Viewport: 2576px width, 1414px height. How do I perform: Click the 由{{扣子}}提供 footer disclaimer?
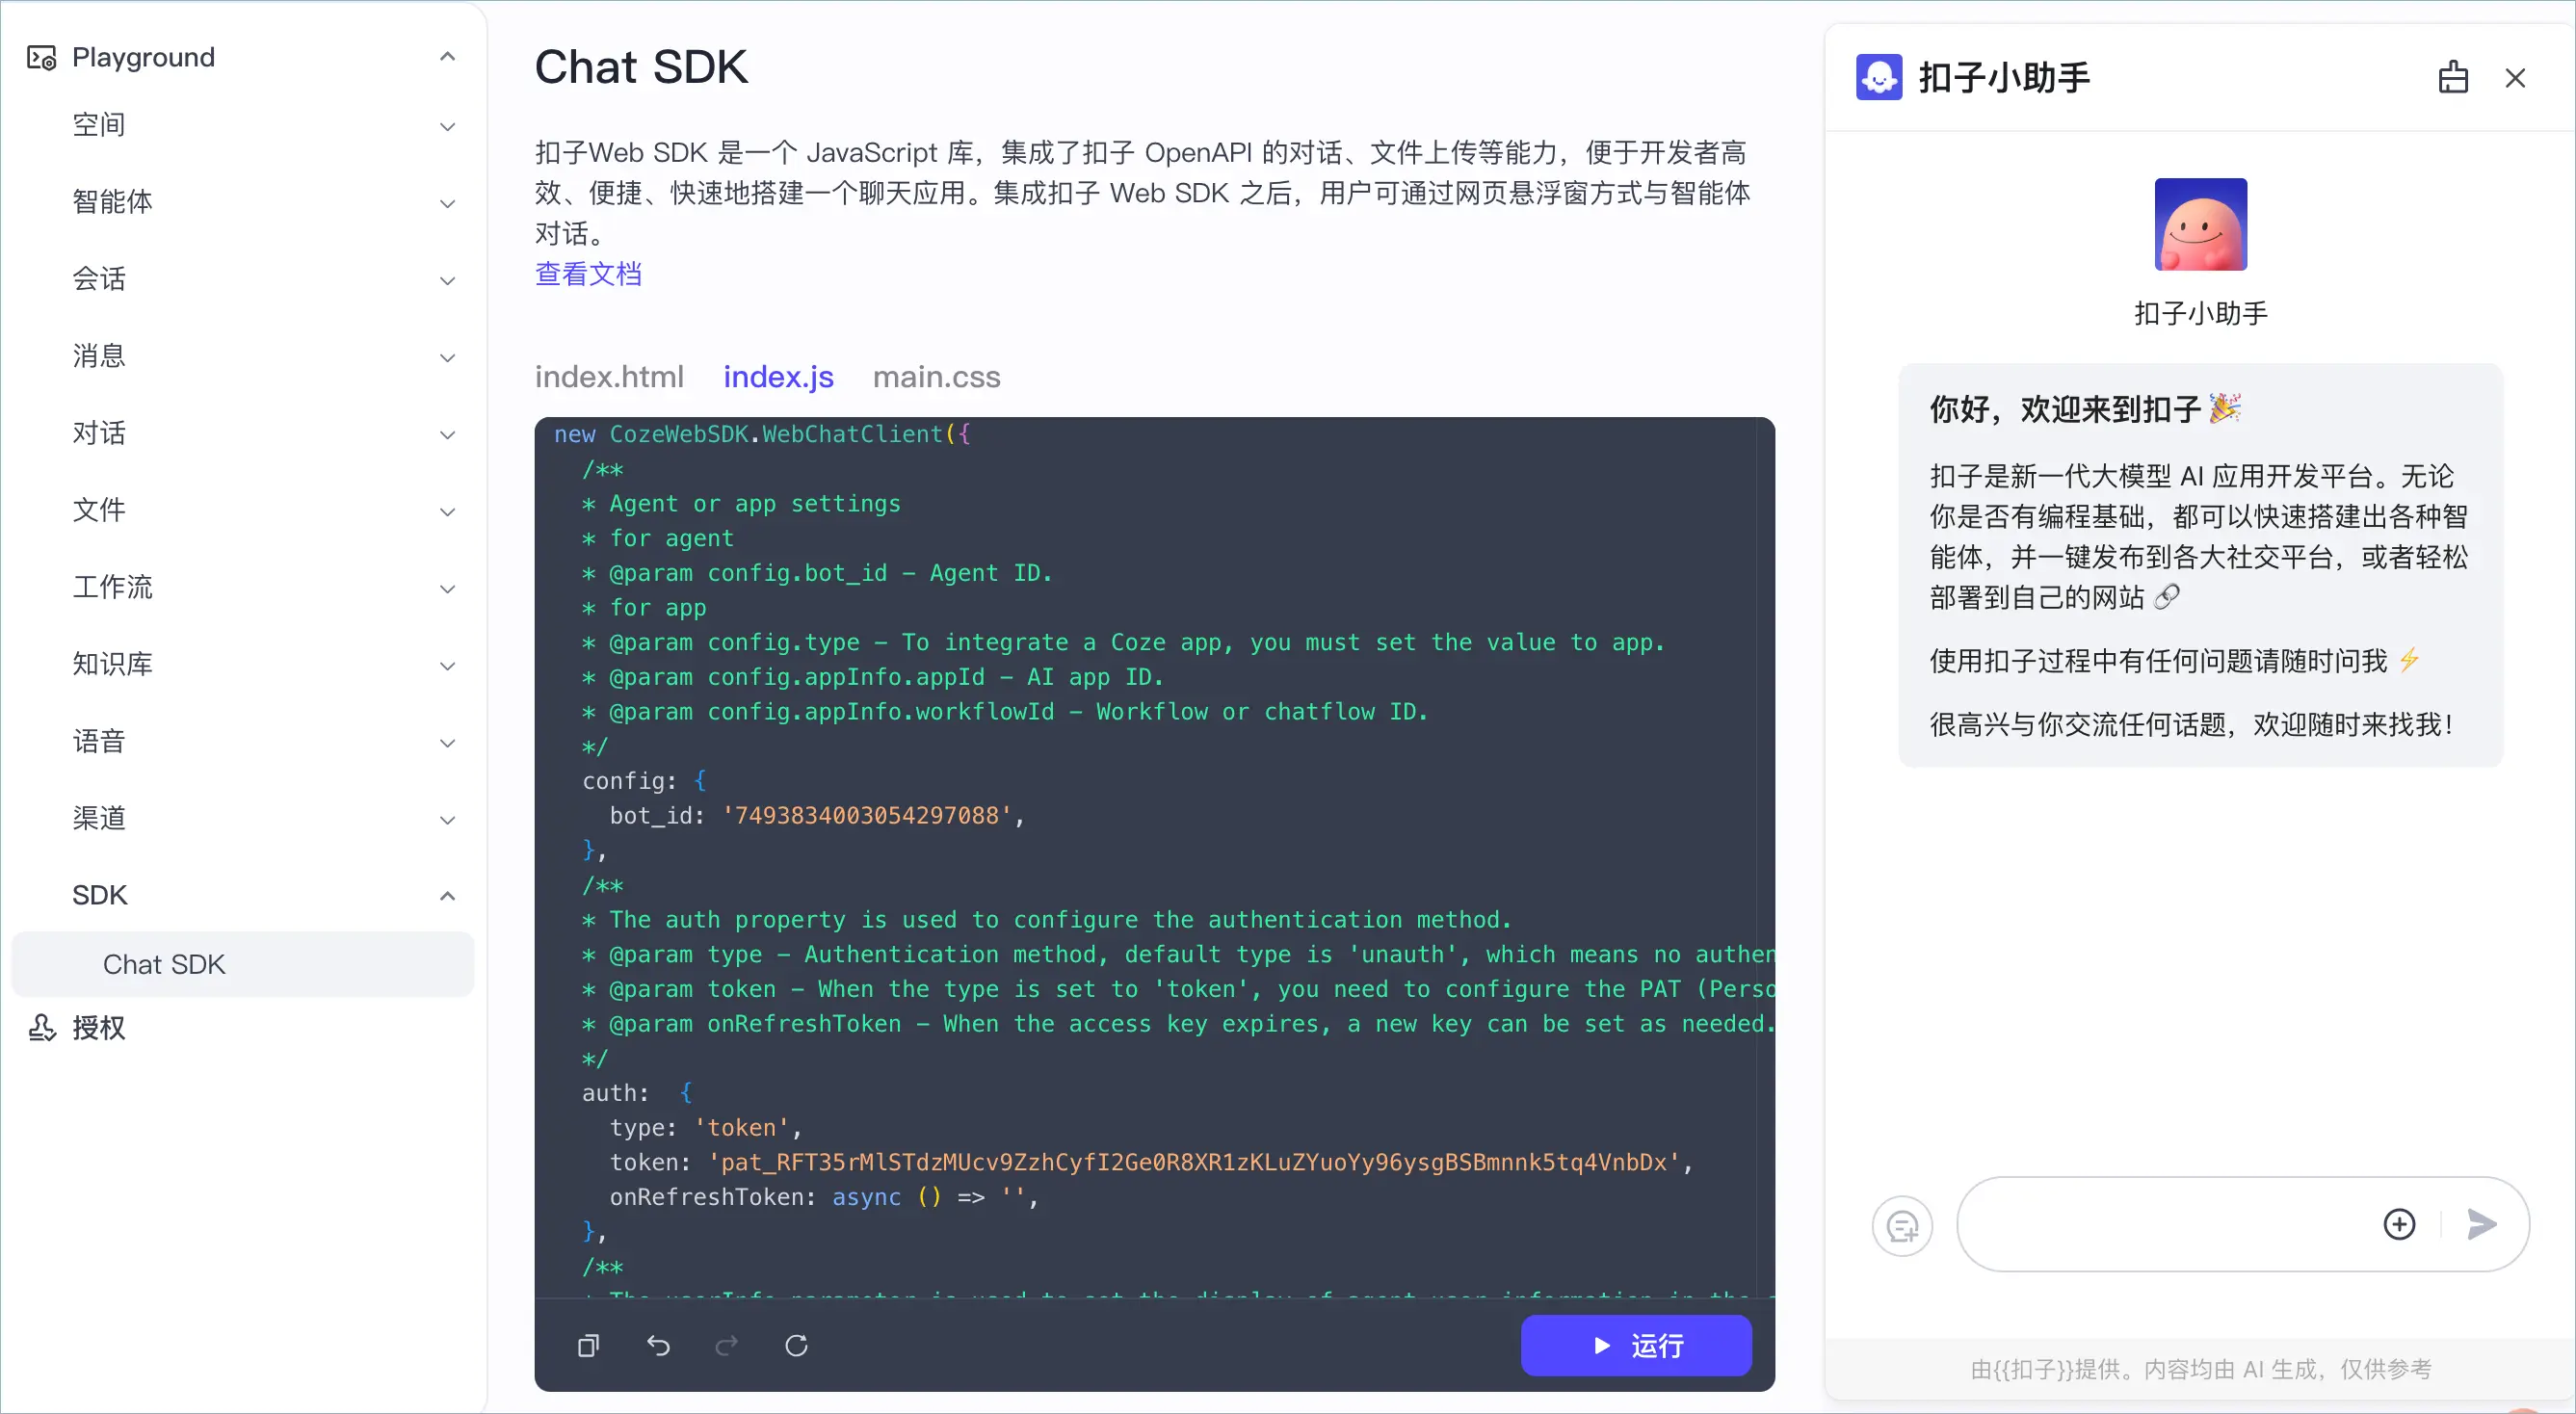click(x=2200, y=1369)
